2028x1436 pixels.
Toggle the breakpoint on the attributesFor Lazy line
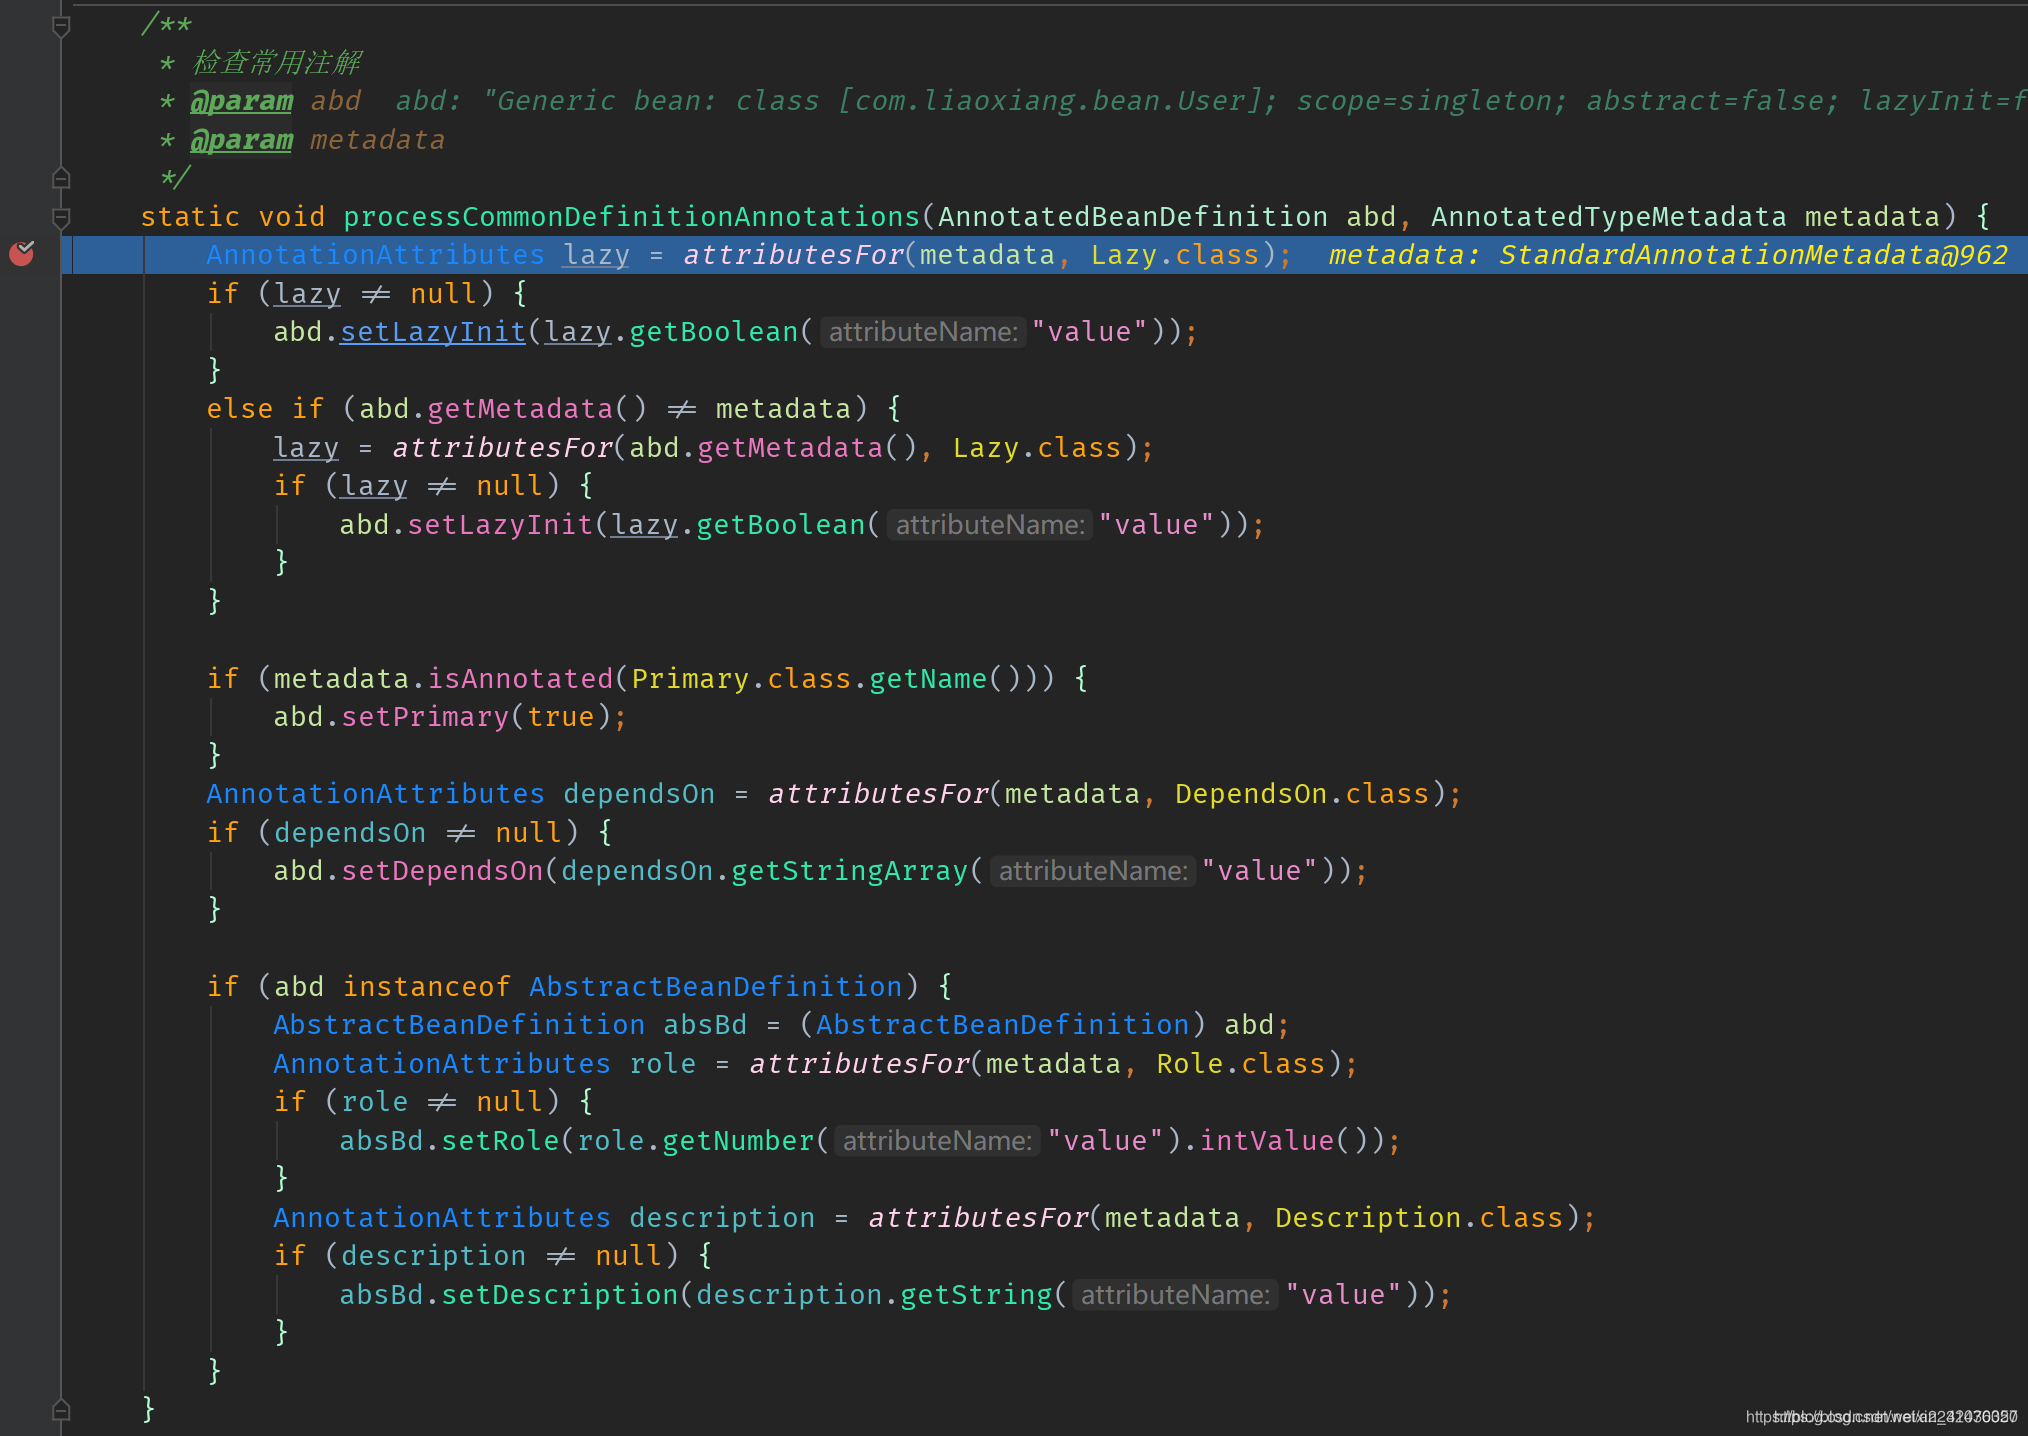(x=22, y=254)
